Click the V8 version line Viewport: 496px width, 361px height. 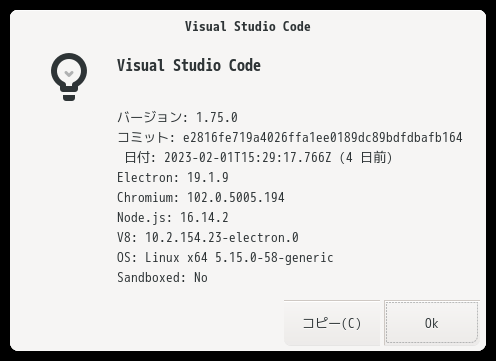coord(208,237)
